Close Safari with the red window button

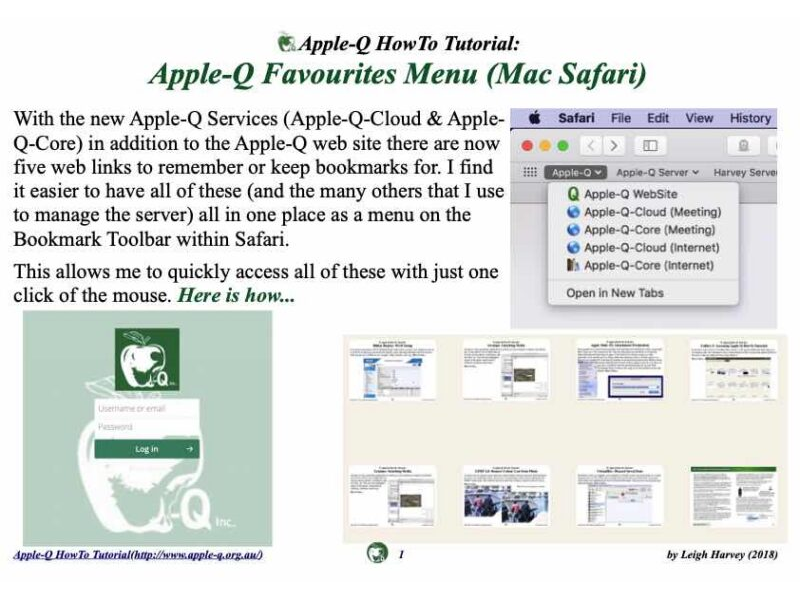pos(527,146)
